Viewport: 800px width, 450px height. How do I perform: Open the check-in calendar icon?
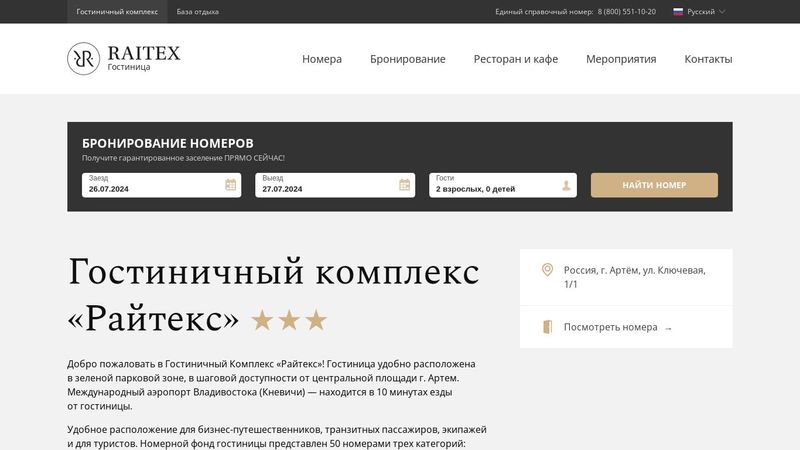(x=231, y=185)
